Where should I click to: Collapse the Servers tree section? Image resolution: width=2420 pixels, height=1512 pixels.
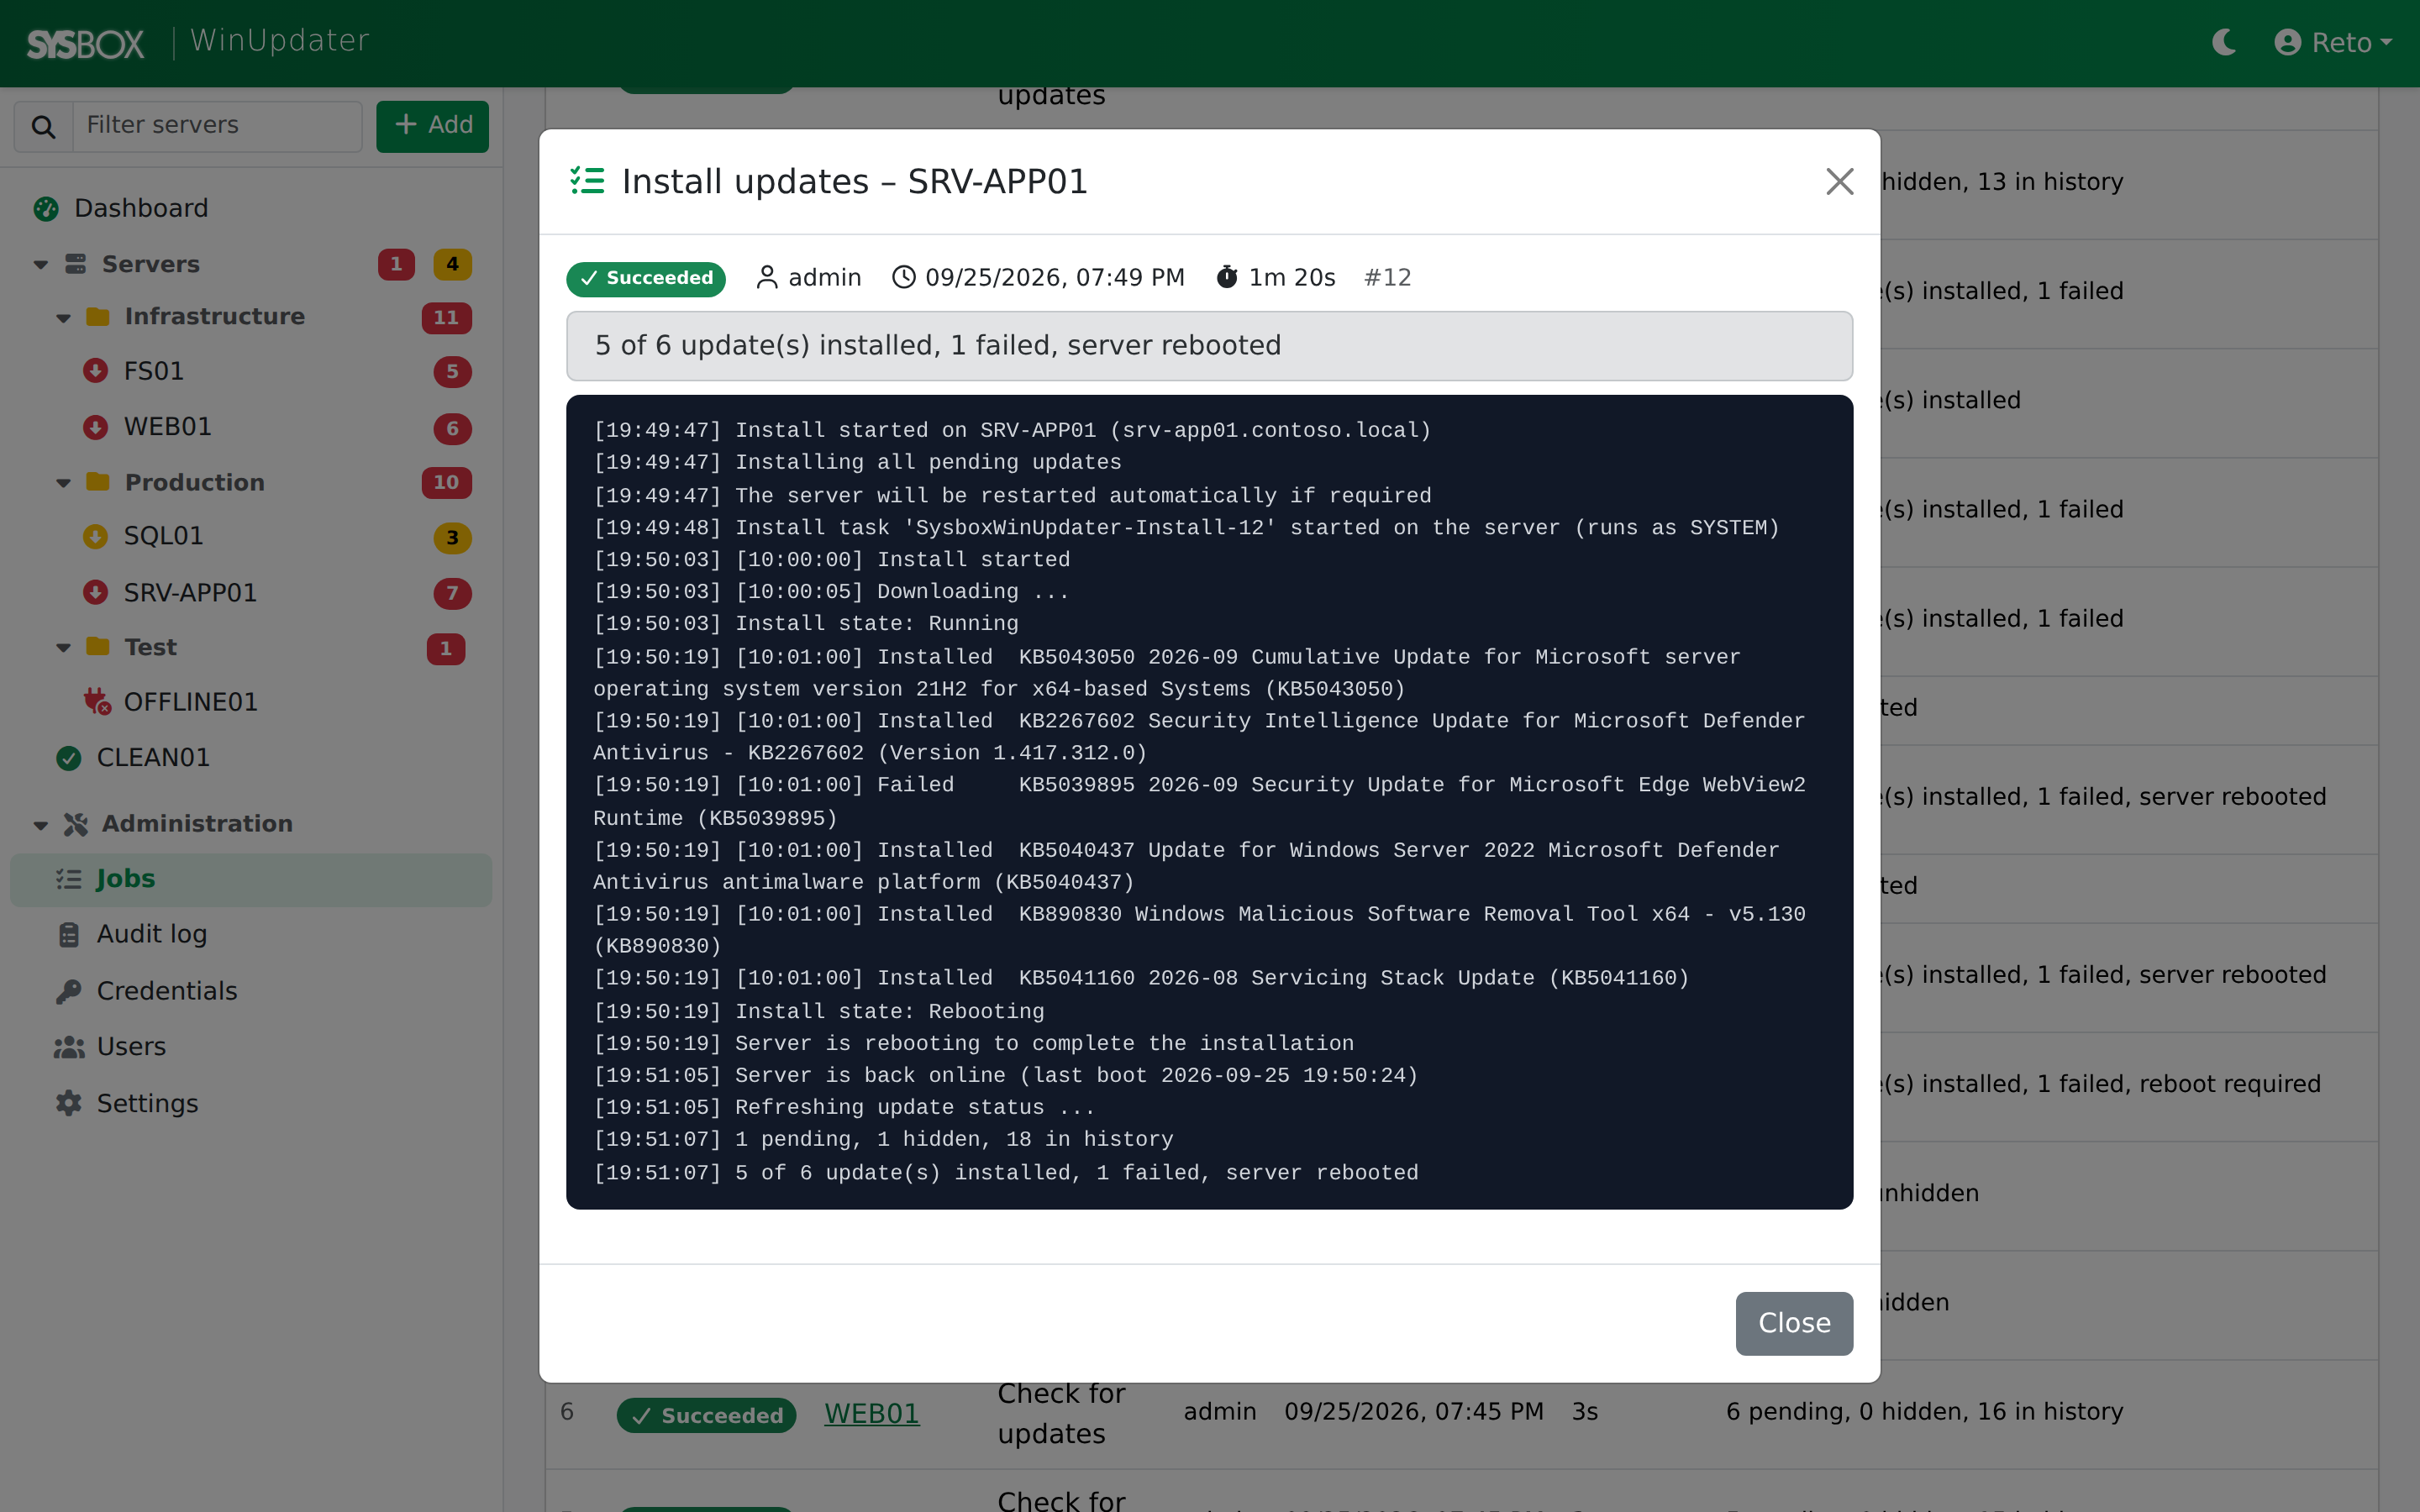pos(40,265)
